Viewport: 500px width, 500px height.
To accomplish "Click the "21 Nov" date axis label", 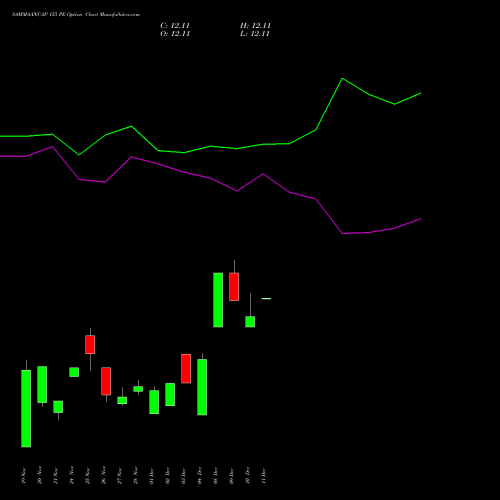I will click(56, 475).
